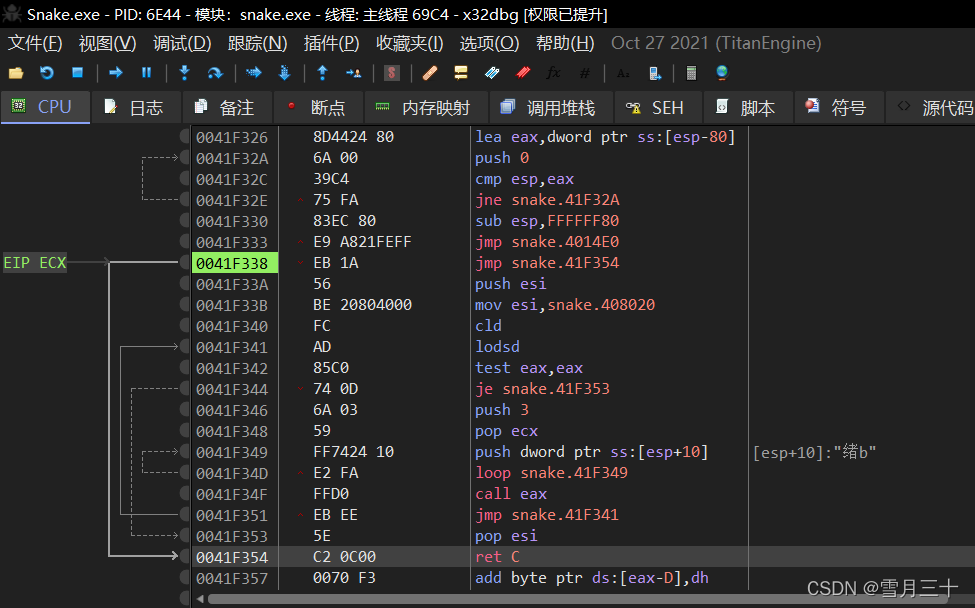The image size is (975, 608).
Task: Click the run to user code icon
Action: (353, 73)
